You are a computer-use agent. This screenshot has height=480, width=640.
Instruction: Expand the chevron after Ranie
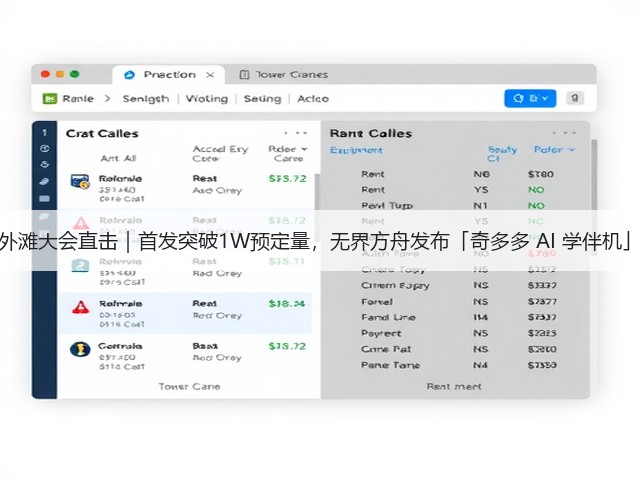pyautogui.click(x=107, y=98)
